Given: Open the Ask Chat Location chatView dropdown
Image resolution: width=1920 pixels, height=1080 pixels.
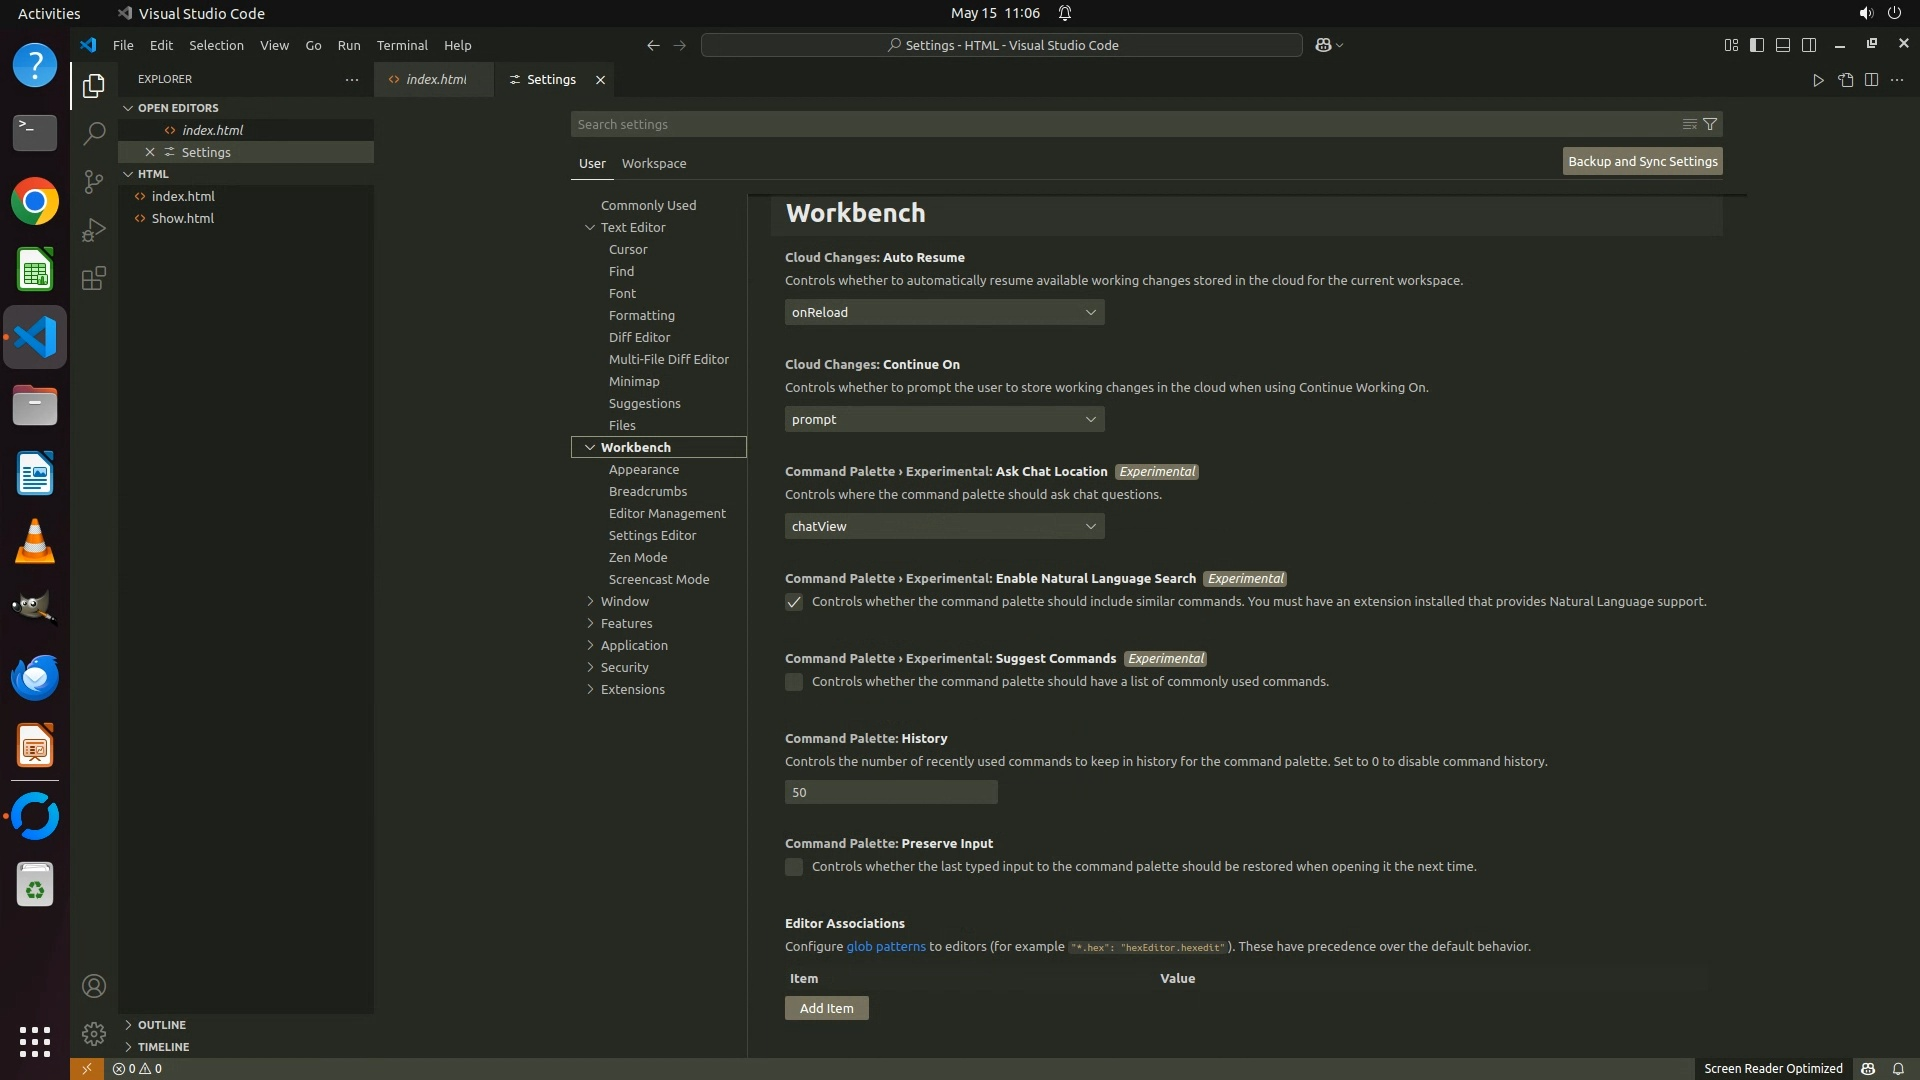Looking at the screenshot, I should [x=944, y=526].
